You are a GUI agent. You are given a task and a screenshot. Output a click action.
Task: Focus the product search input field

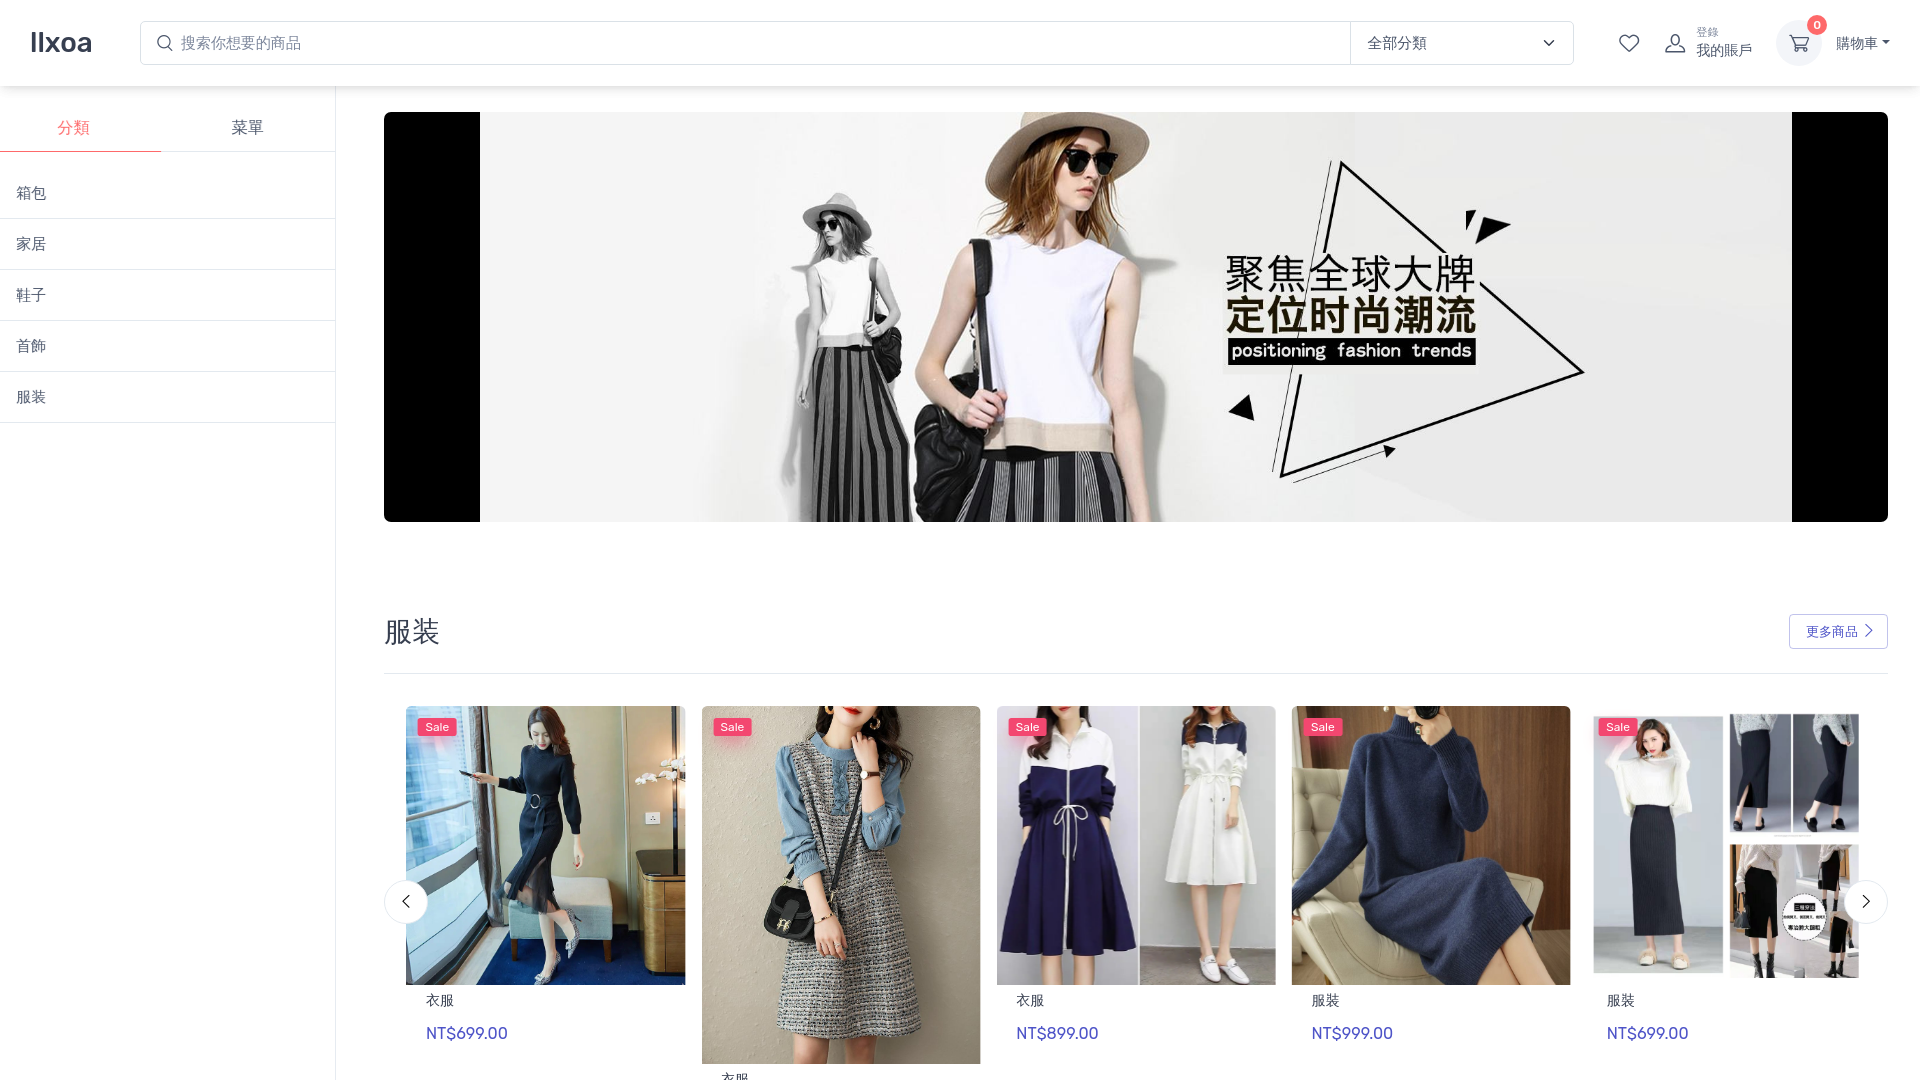click(745, 43)
